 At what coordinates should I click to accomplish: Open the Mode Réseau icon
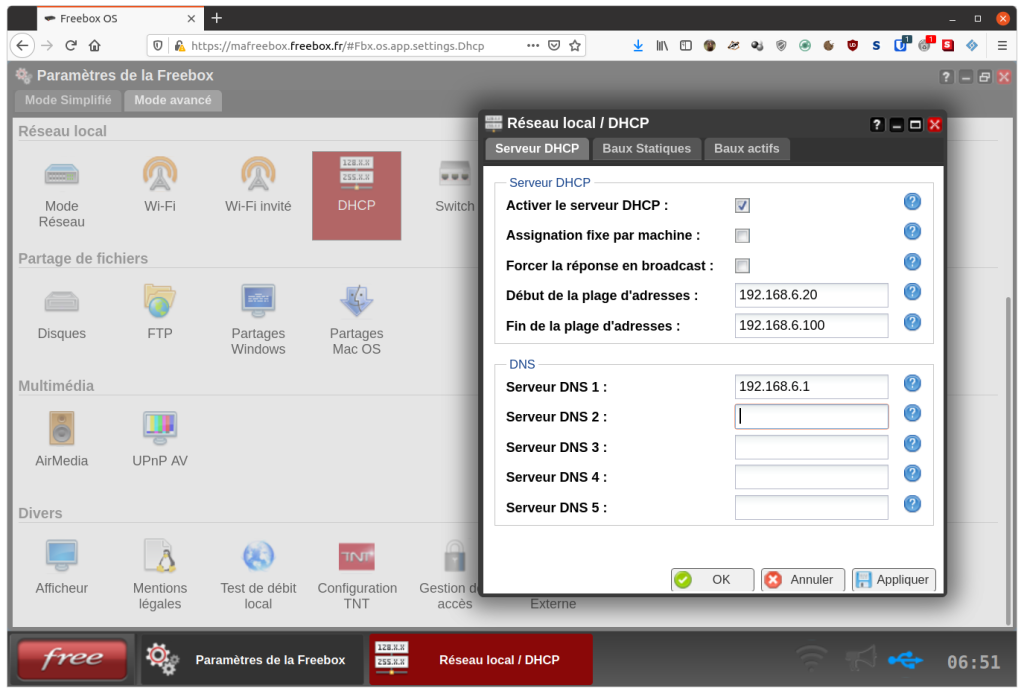click(x=61, y=191)
